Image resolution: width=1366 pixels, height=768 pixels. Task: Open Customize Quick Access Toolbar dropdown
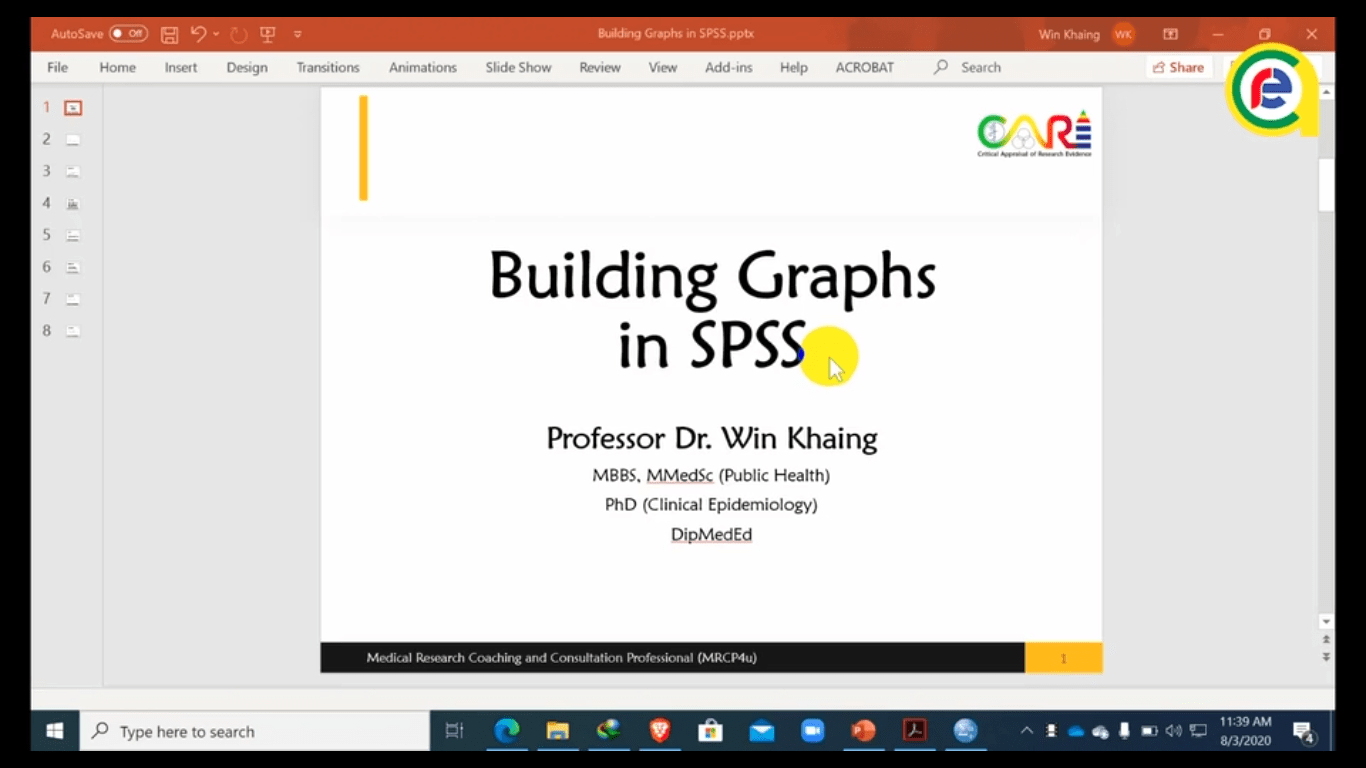298,35
